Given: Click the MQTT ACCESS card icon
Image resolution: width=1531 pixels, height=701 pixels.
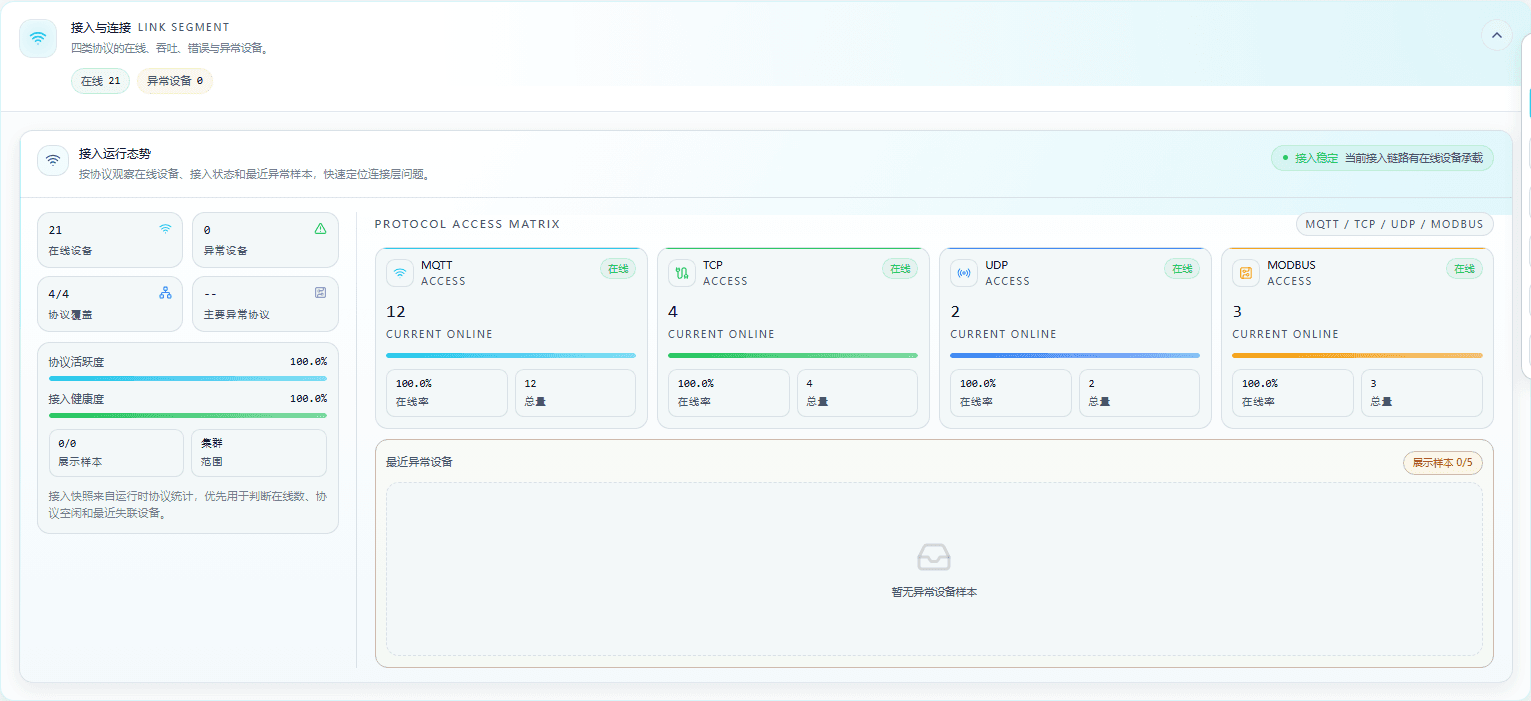Looking at the screenshot, I should coord(400,273).
